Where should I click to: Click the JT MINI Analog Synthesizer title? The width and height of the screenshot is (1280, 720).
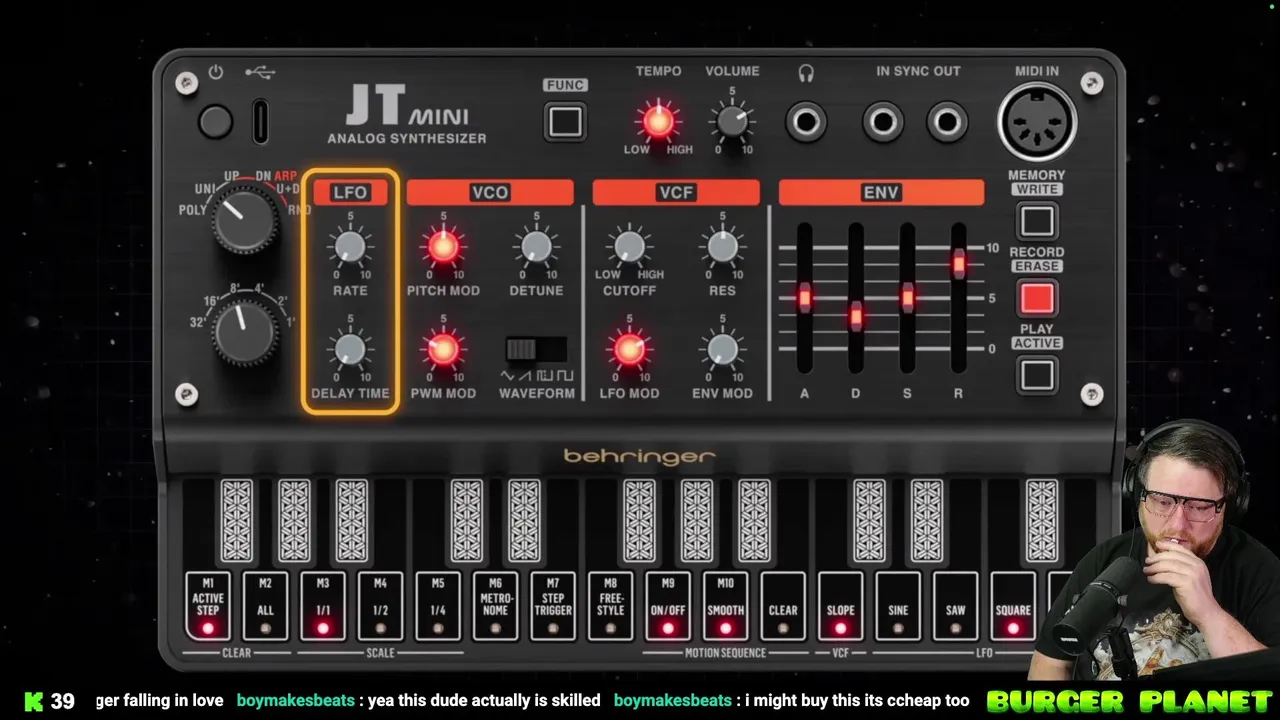(407, 116)
